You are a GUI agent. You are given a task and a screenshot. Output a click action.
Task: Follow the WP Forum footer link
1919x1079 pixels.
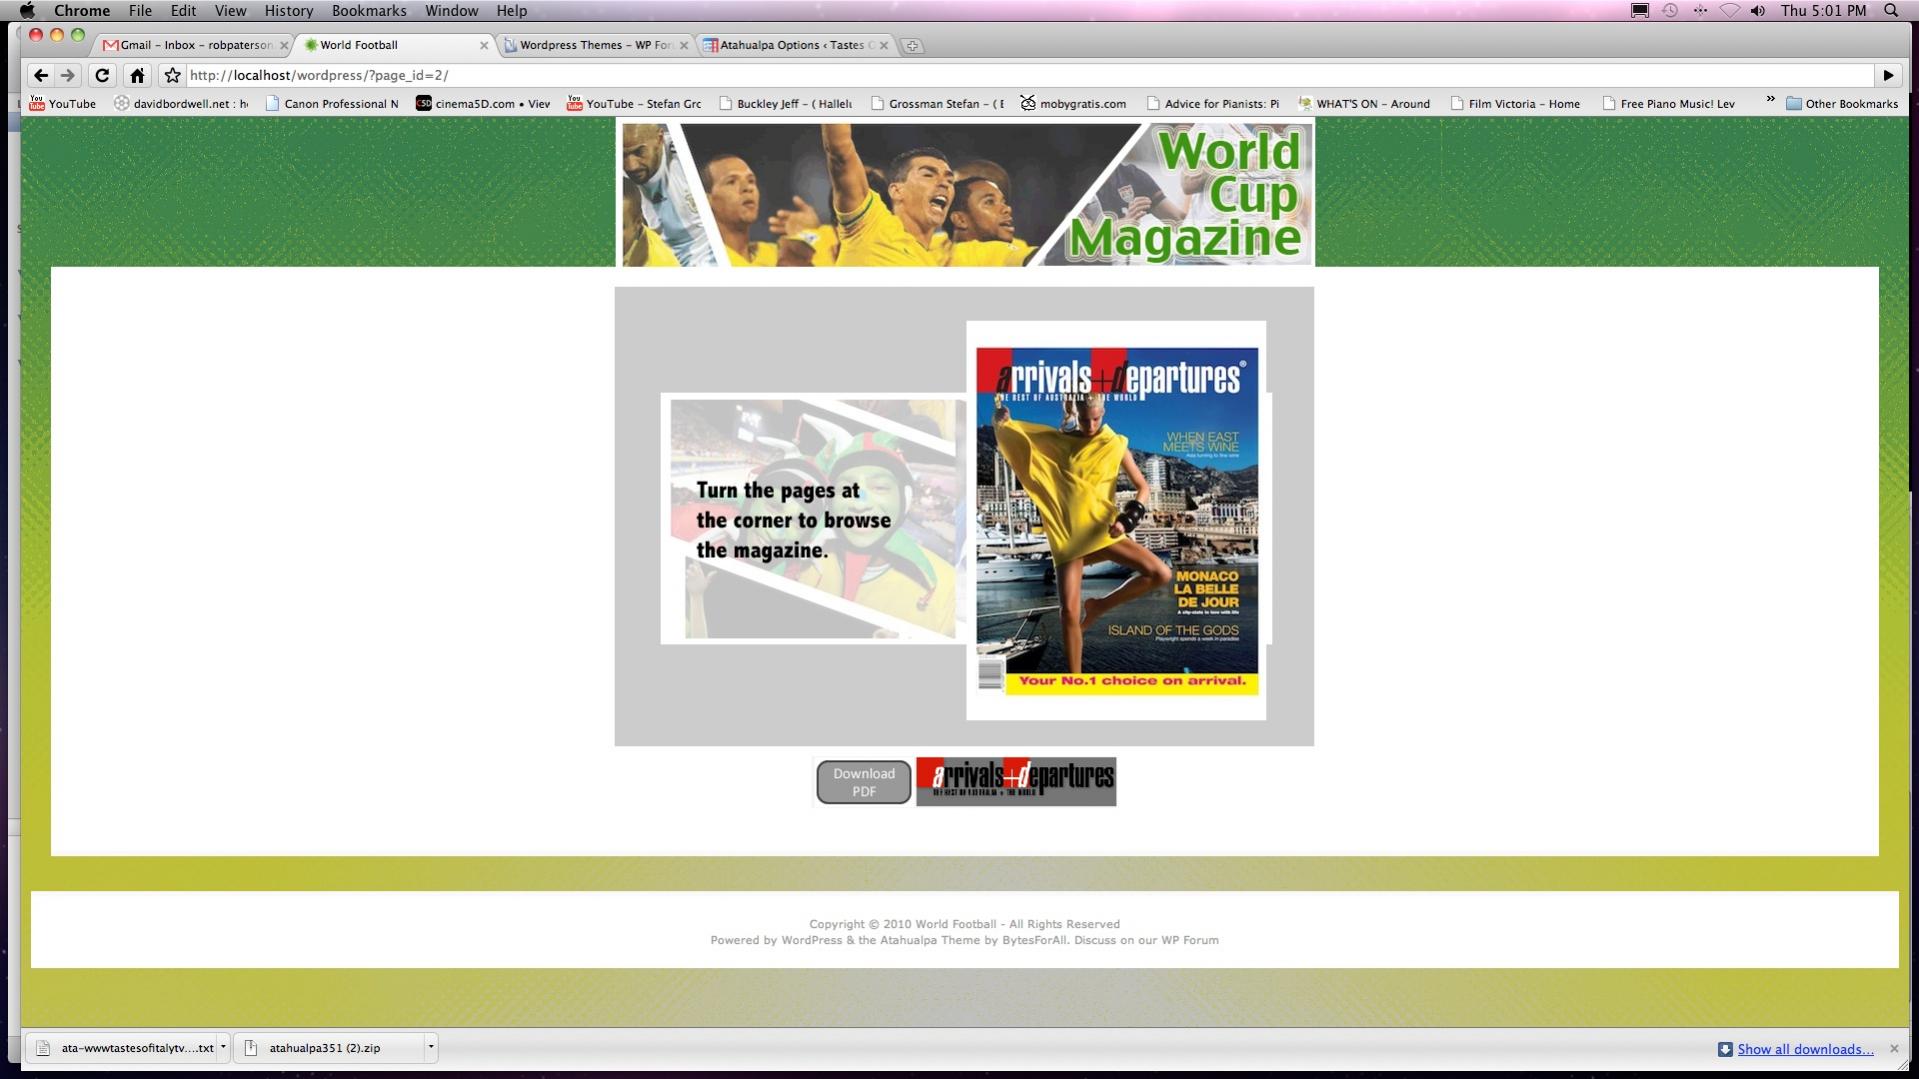1189,940
